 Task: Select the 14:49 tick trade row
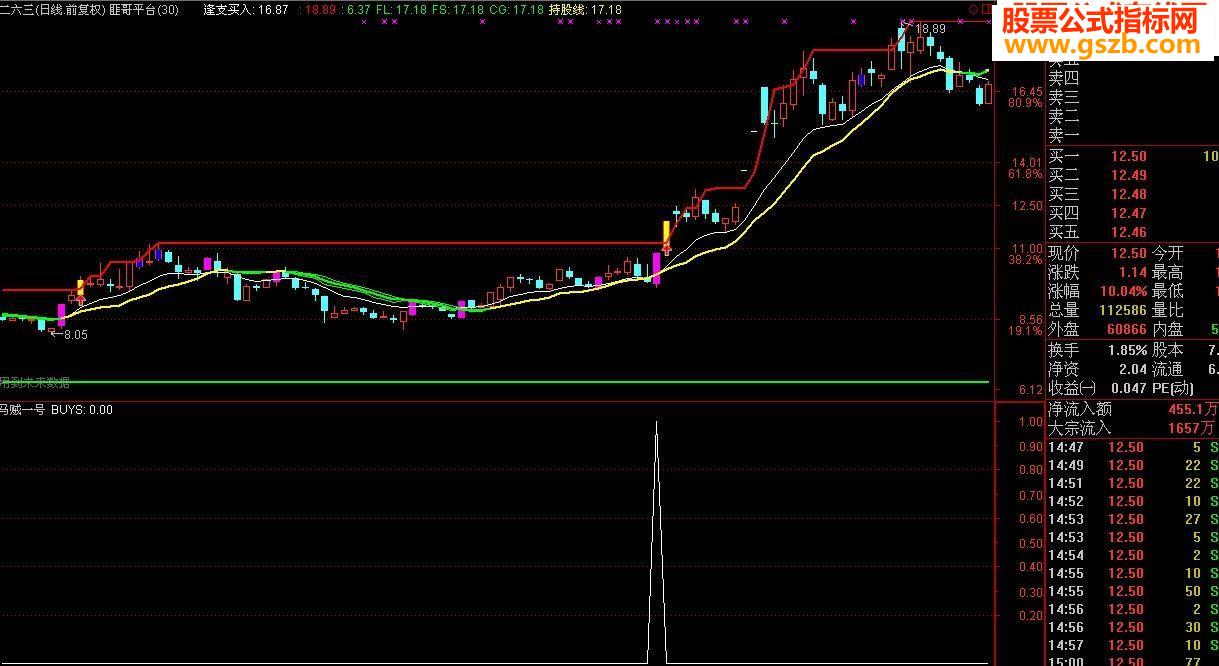(1132, 465)
